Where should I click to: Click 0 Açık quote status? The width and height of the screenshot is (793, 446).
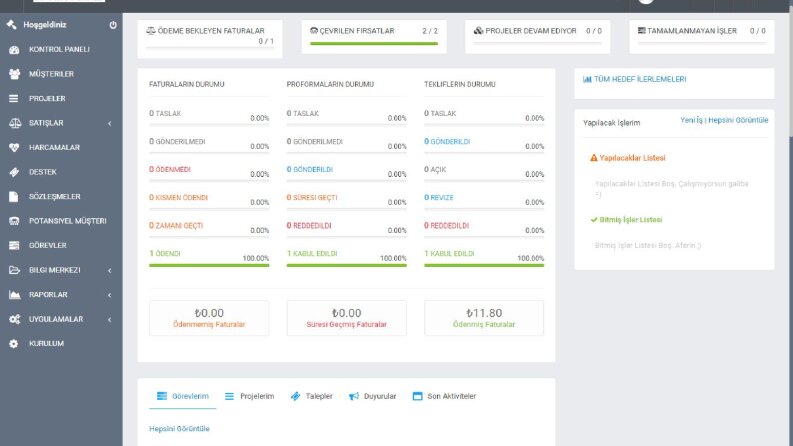(435, 169)
